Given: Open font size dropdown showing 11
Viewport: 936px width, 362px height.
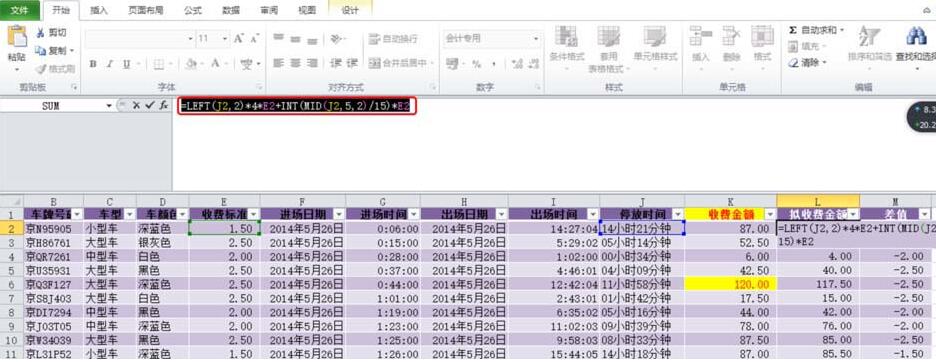Looking at the screenshot, I should 225,38.
